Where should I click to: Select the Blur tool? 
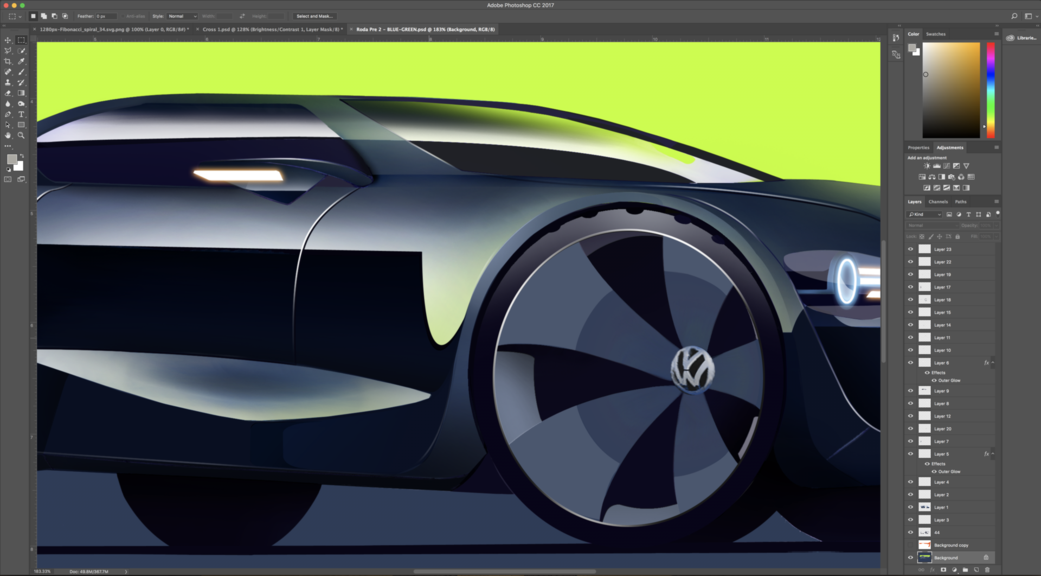pos(8,104)
